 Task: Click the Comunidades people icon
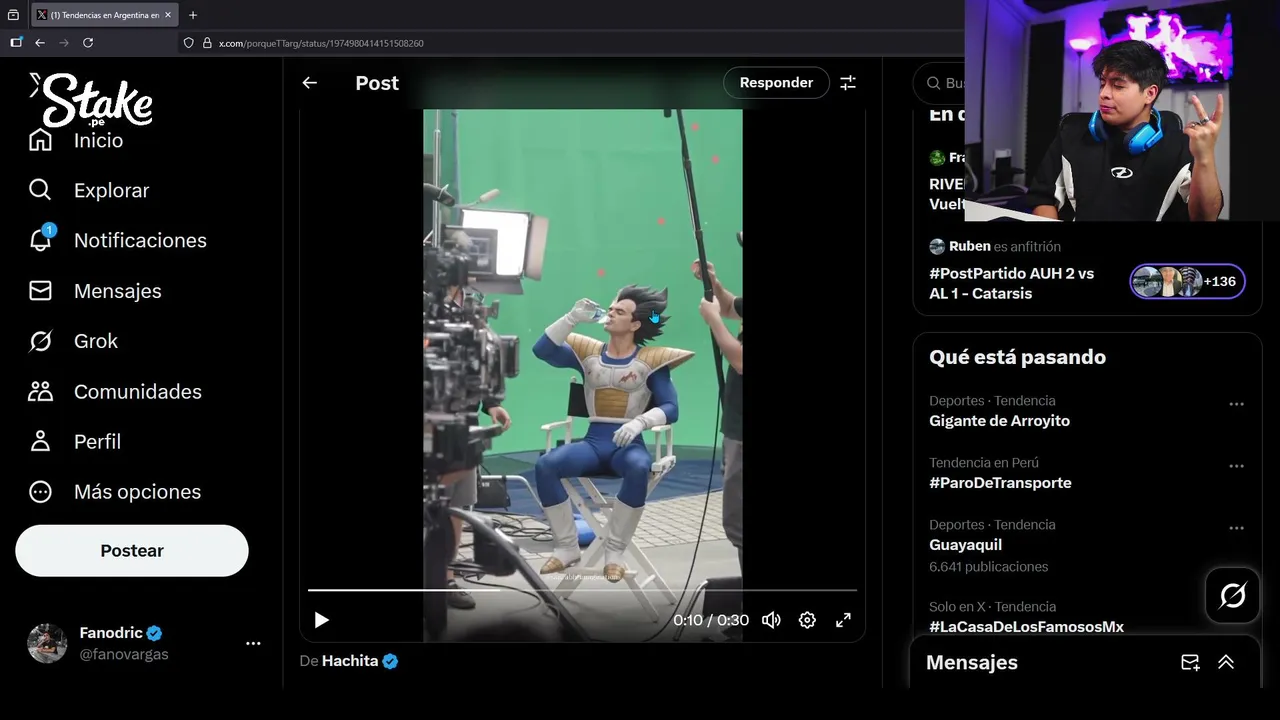(40, 391)
